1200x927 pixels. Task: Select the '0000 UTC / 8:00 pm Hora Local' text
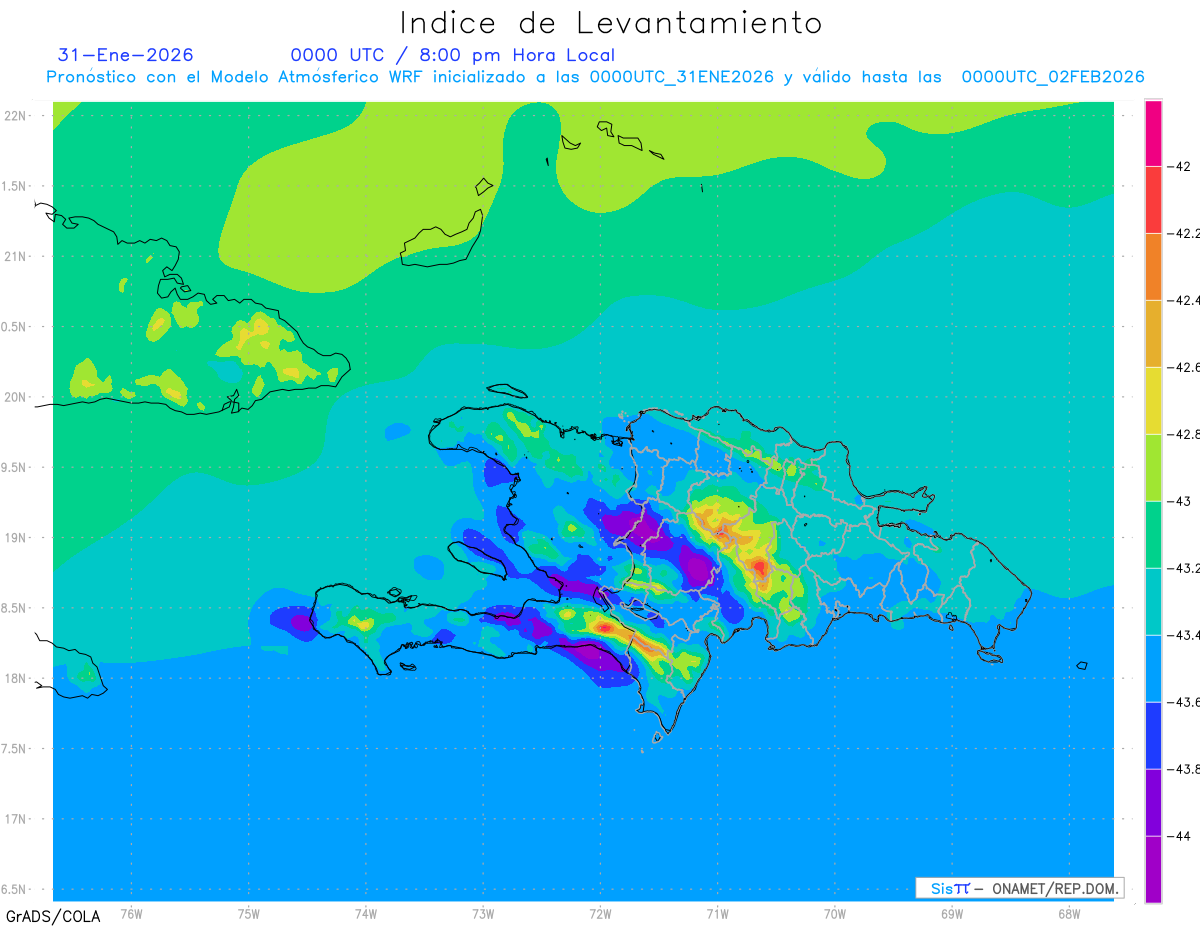pos(453,55)
